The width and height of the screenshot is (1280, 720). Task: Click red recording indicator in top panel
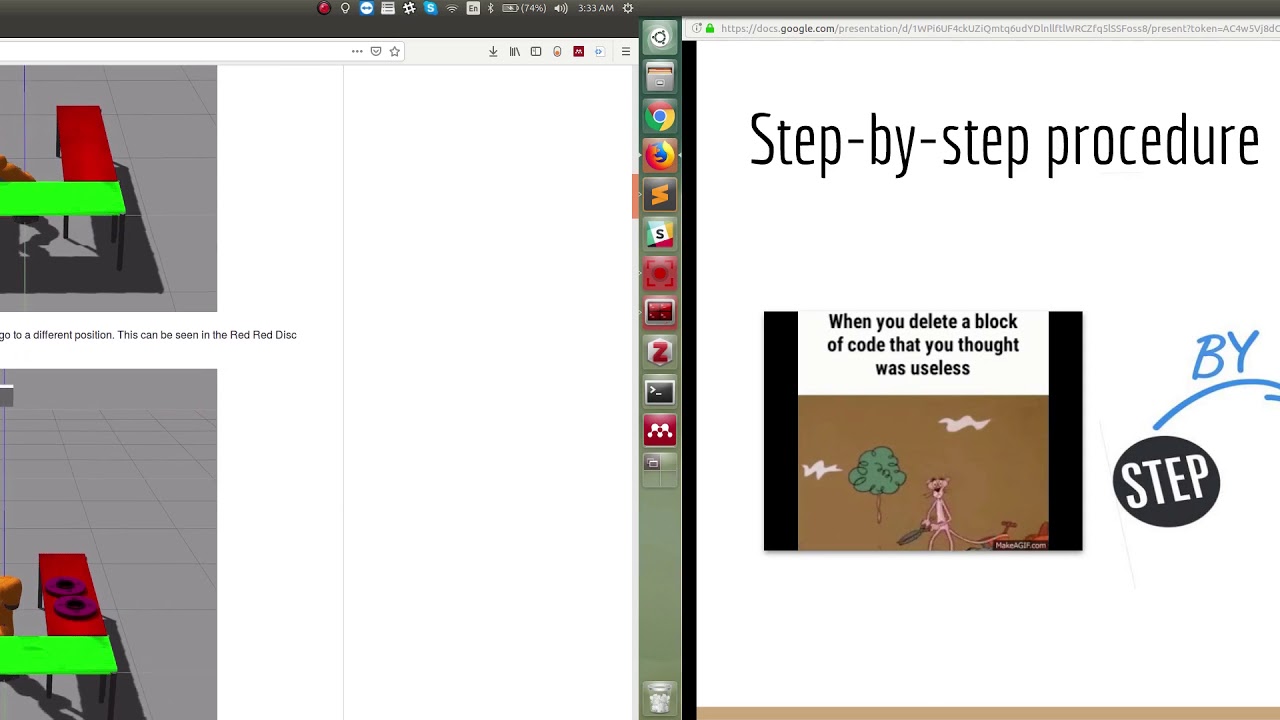tap(324, 8)
